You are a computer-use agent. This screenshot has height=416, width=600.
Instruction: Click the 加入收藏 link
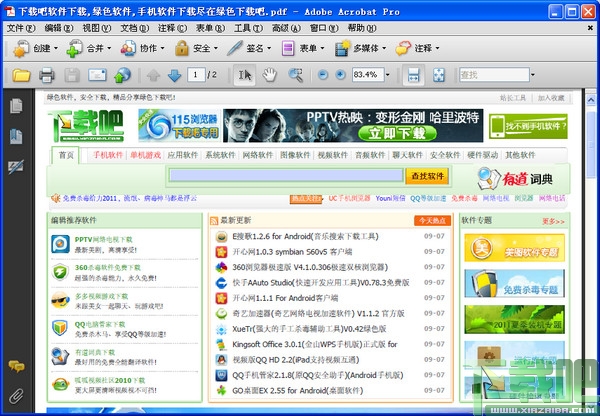tap(551, 98)
